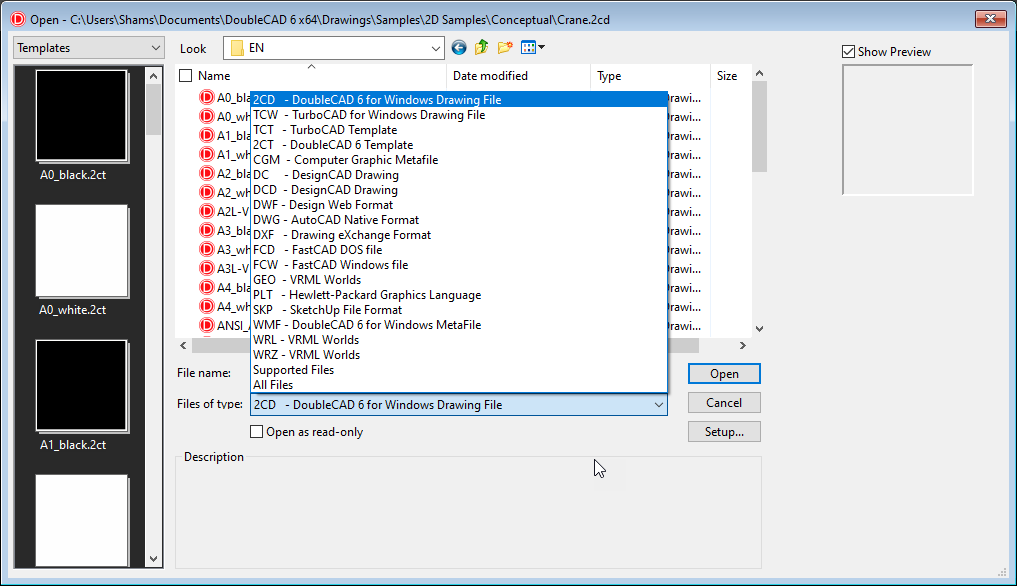Viewport: 1017px width, 586px height.
Task: Expand the Templates dropdown
Action: point(88,47)
